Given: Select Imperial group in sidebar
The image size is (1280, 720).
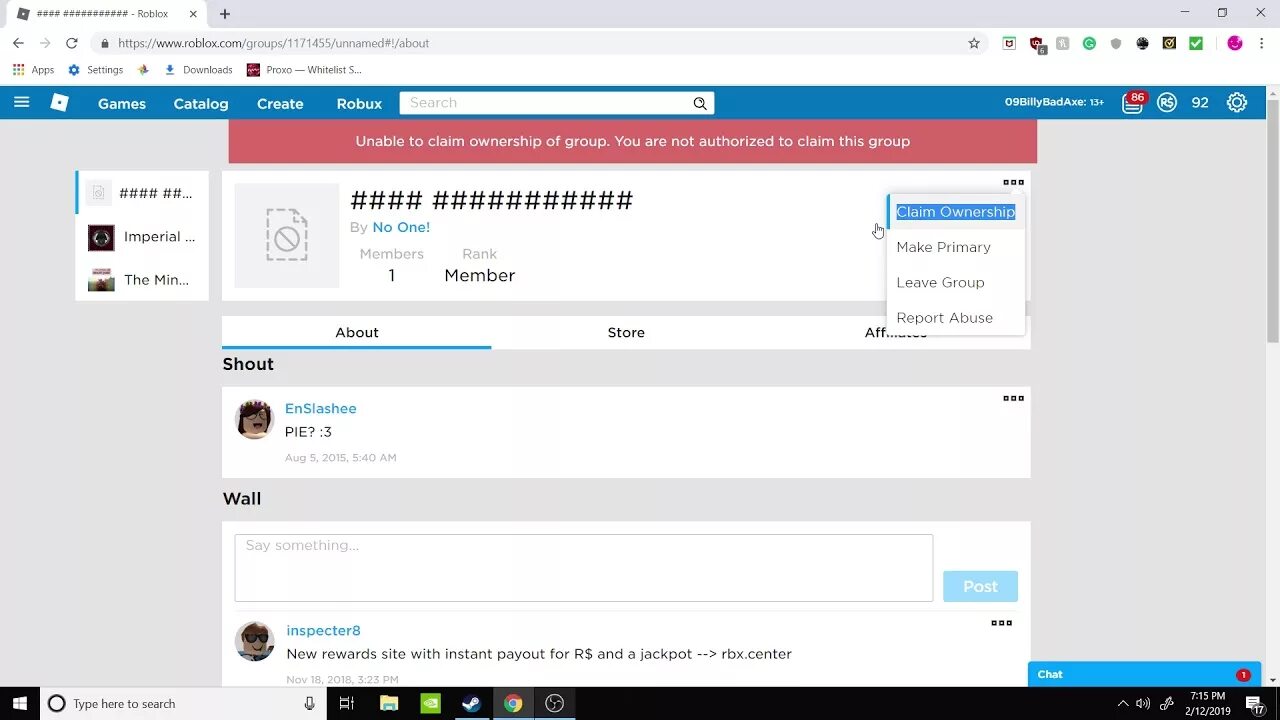Looking at the screenshot, I should (142, 237).
